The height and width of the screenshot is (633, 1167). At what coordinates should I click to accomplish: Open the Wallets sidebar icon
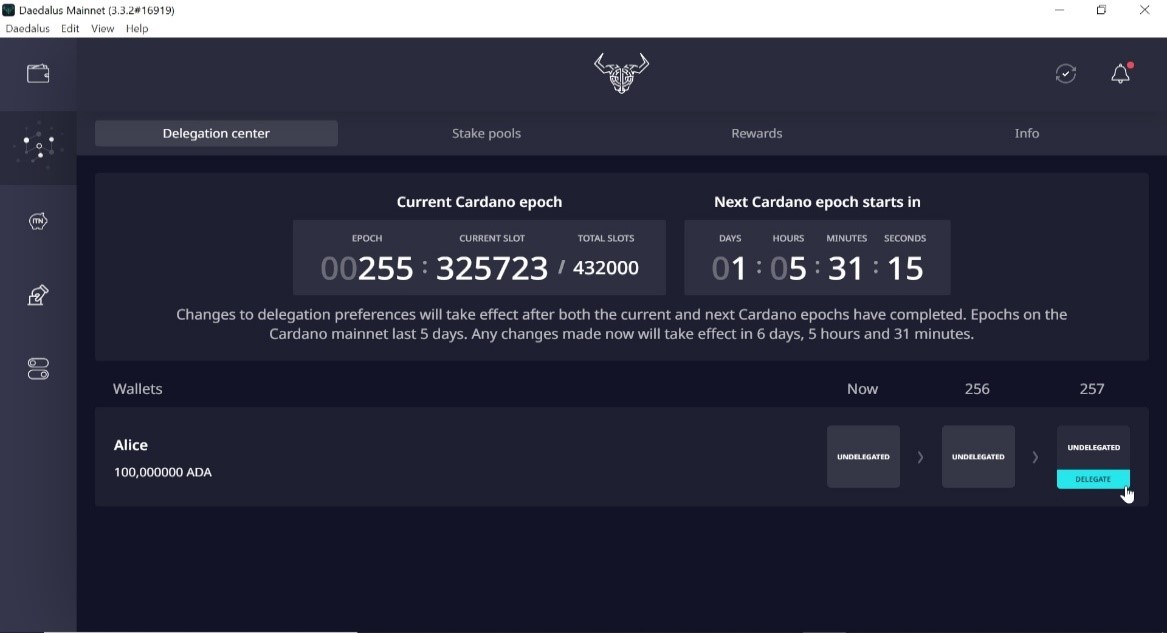click(x=38, y=74)
